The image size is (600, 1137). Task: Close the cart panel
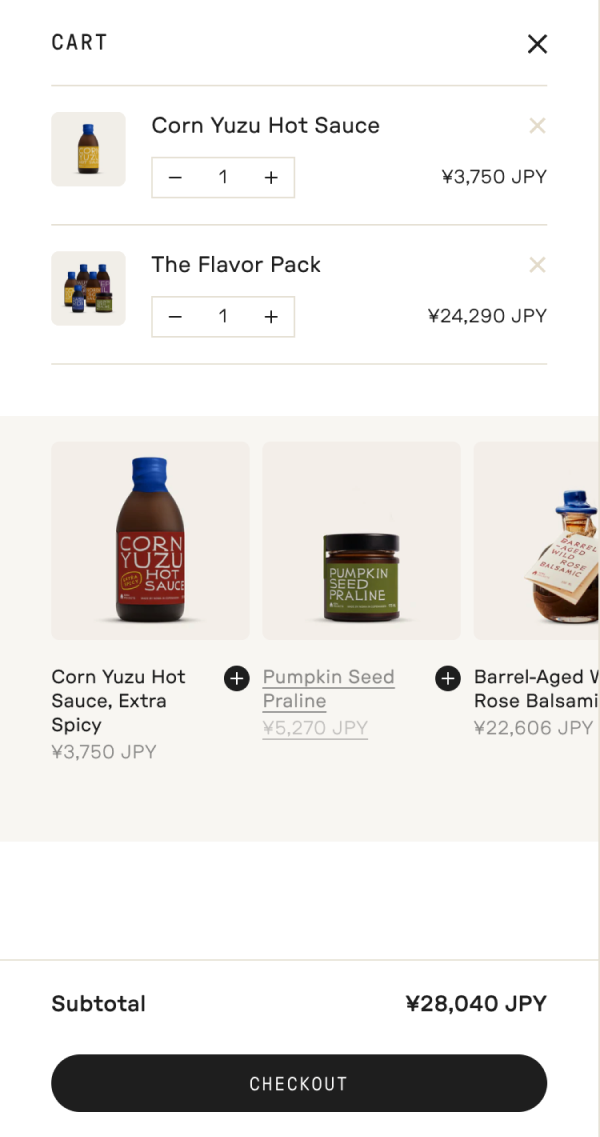click(537, 44)
